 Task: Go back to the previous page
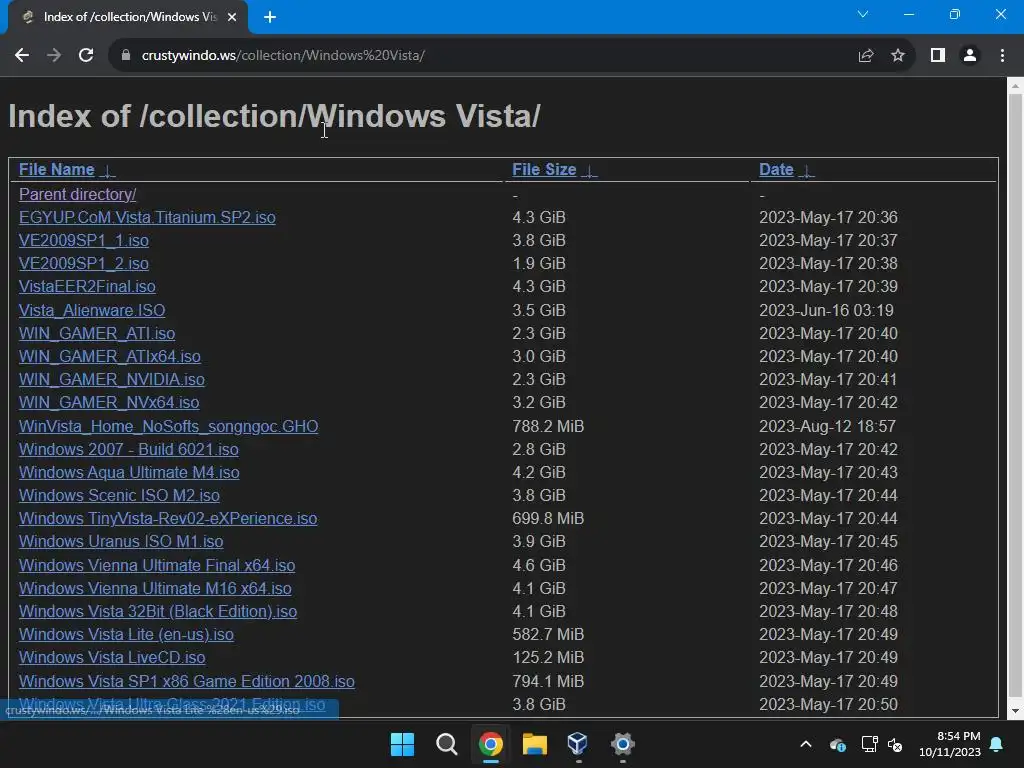(22, 56)
